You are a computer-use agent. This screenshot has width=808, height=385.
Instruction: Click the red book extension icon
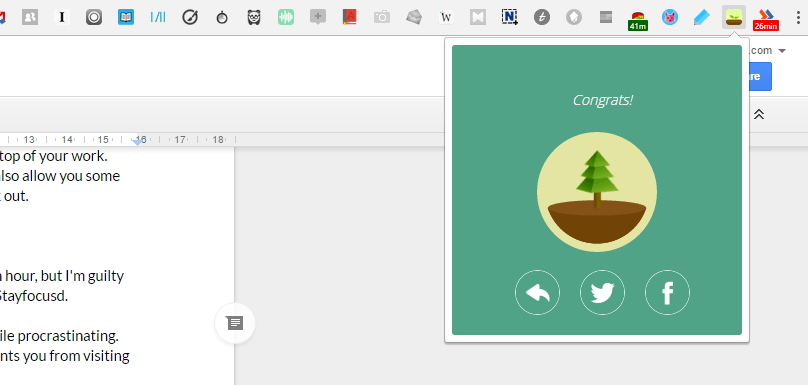350,18
